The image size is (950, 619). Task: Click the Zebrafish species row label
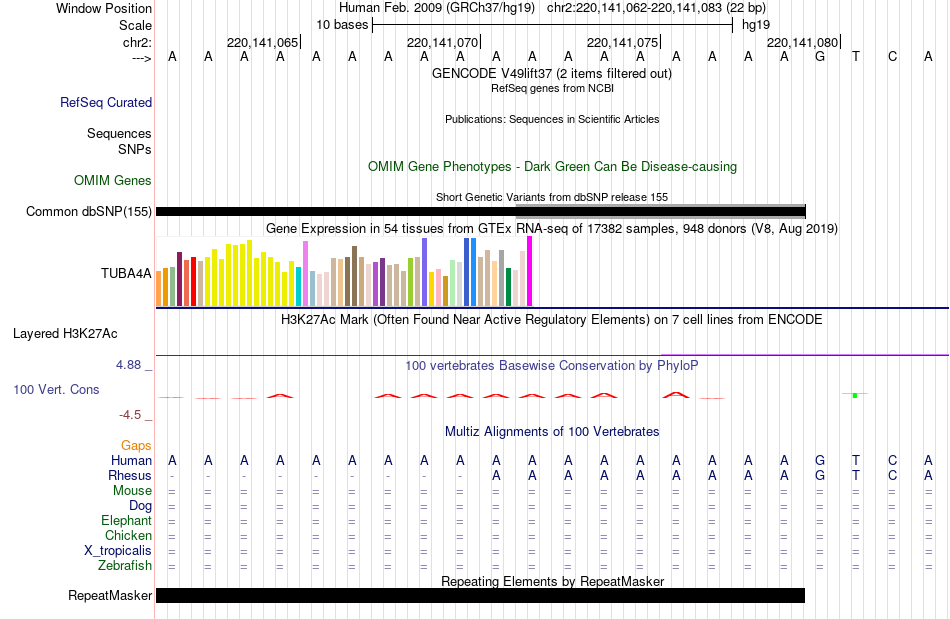point(125,566)
